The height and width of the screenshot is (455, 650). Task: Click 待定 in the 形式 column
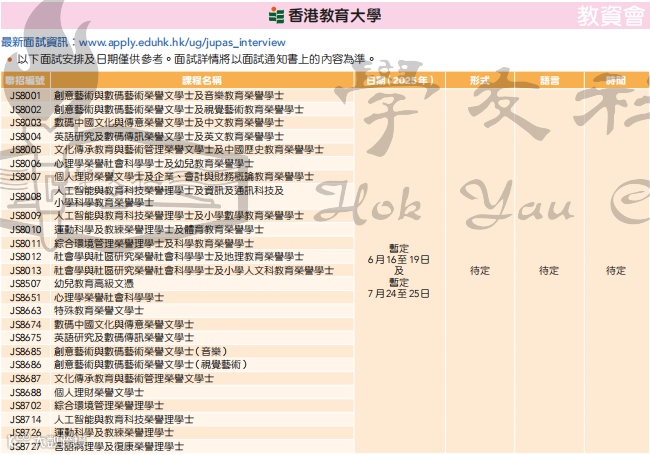click(x=480, y=271)
